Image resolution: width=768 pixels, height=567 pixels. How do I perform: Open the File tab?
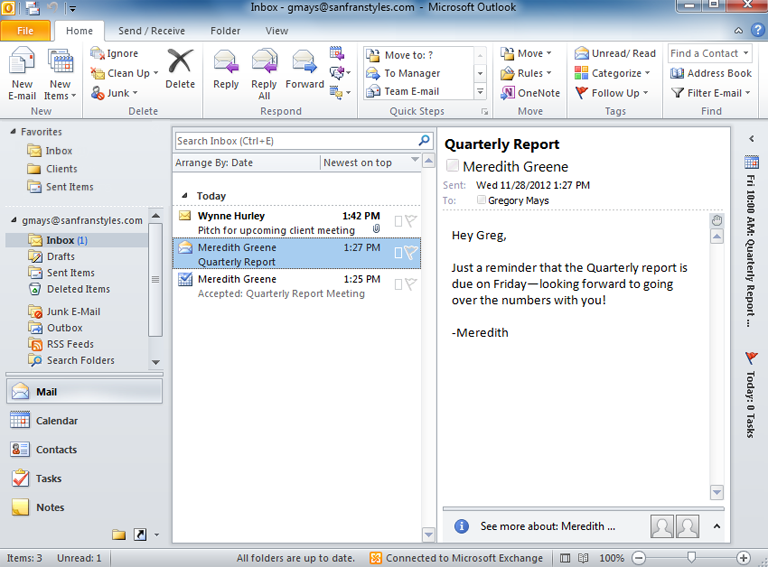(25, 30)
